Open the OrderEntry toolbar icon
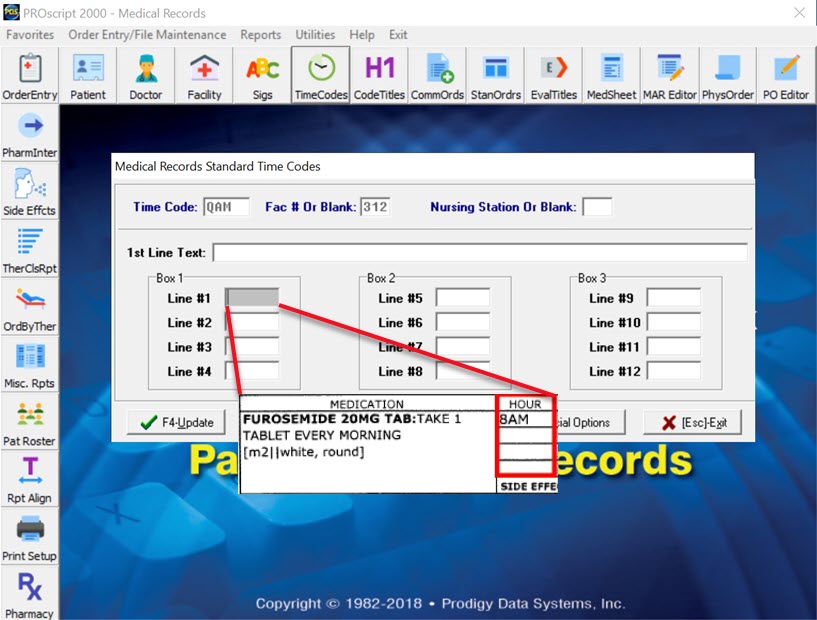The height and width of the screenshot is (620, 817). click(29, 76)
